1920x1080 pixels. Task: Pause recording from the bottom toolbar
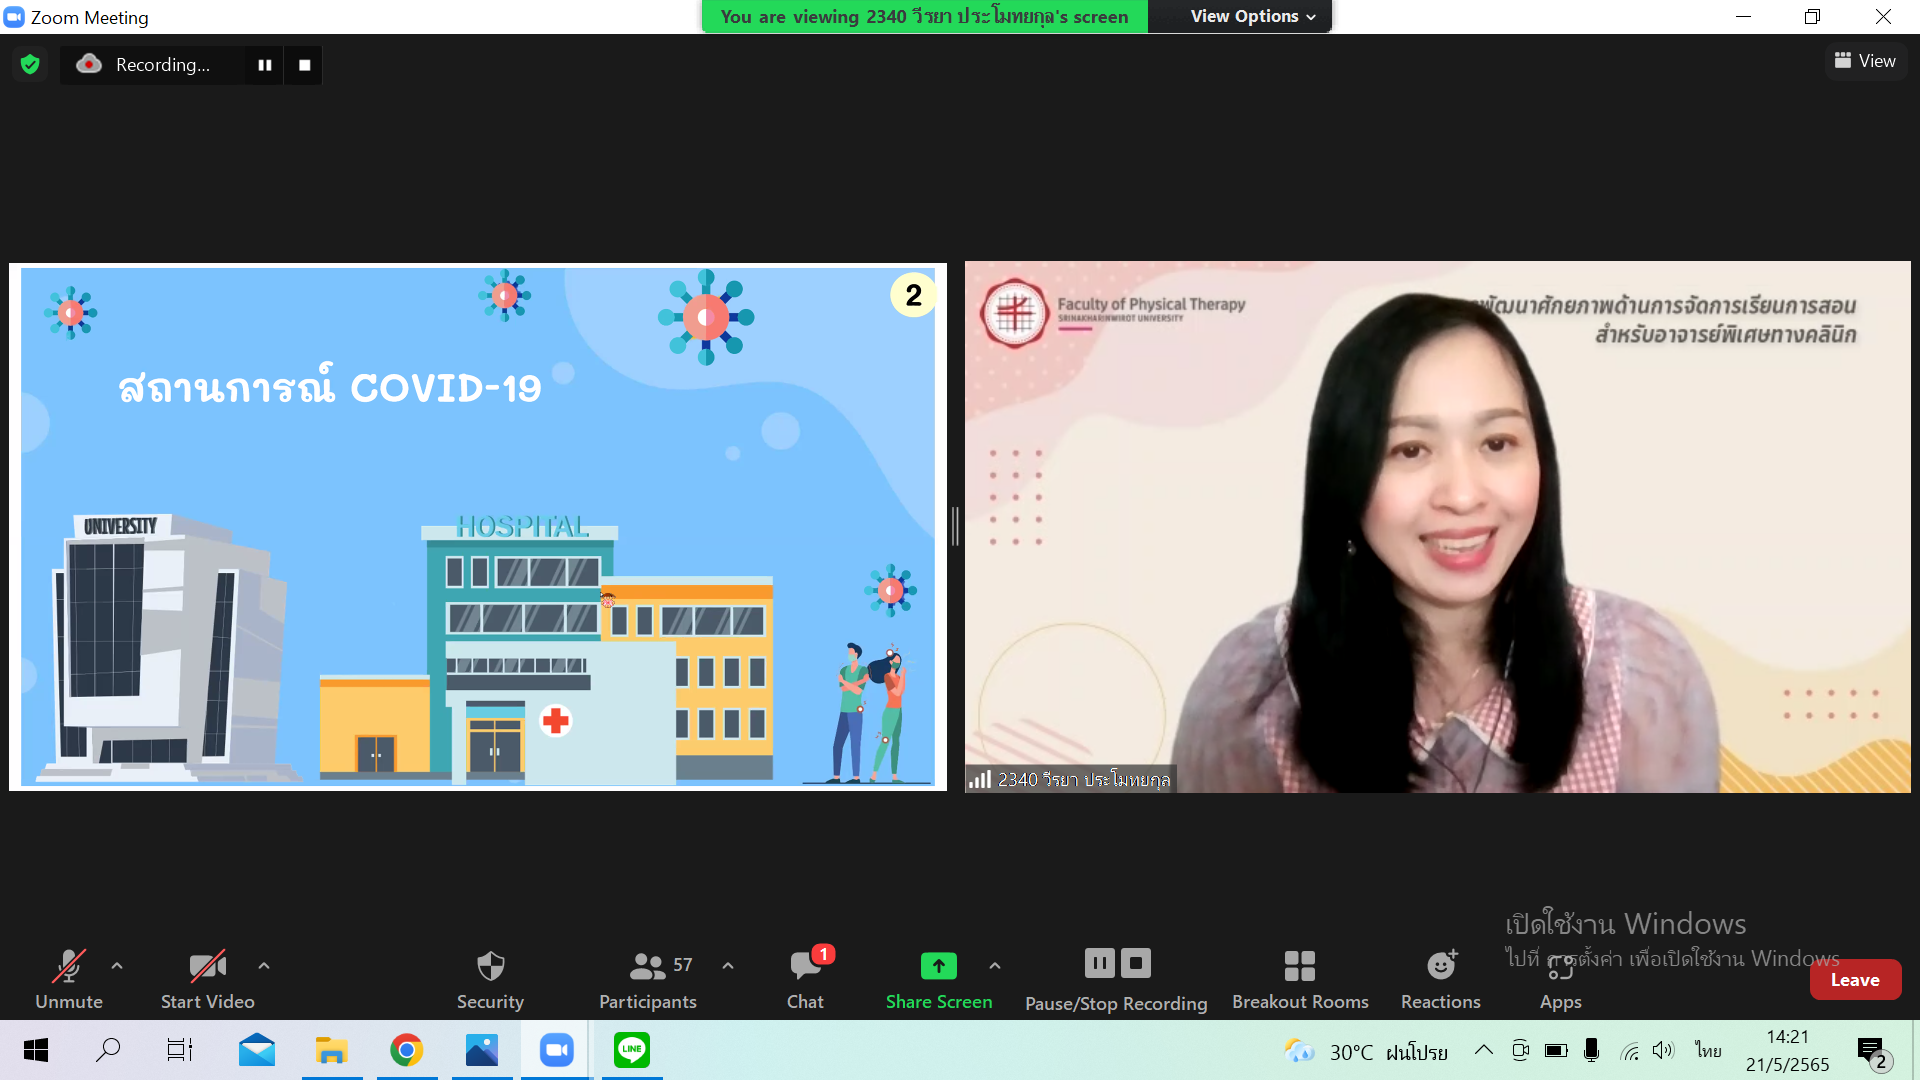[x=1099, y=963]
